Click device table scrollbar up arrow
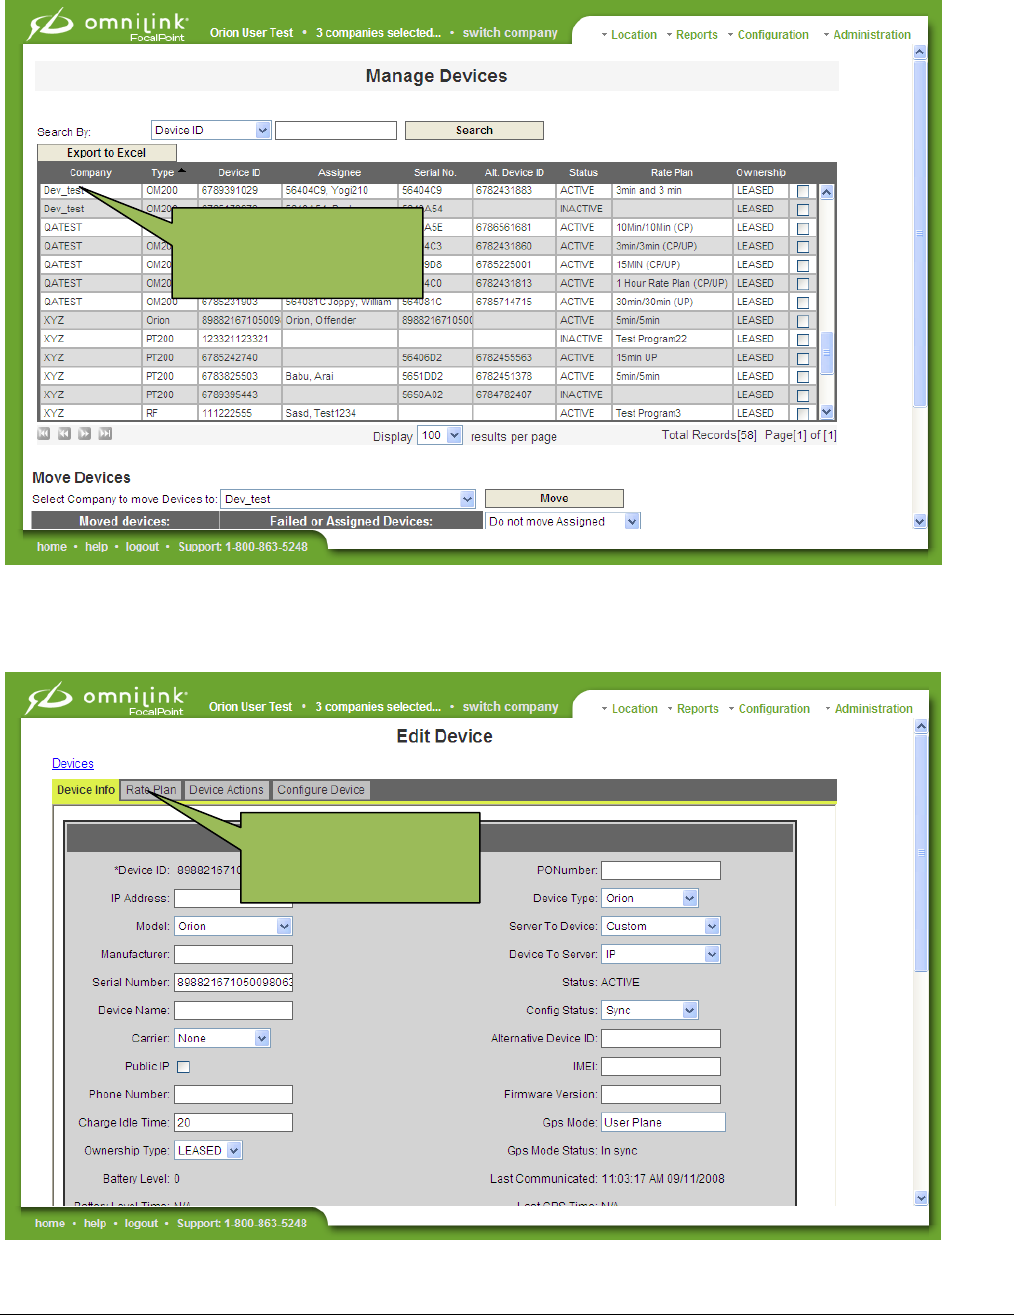 (x=827, y=192)
